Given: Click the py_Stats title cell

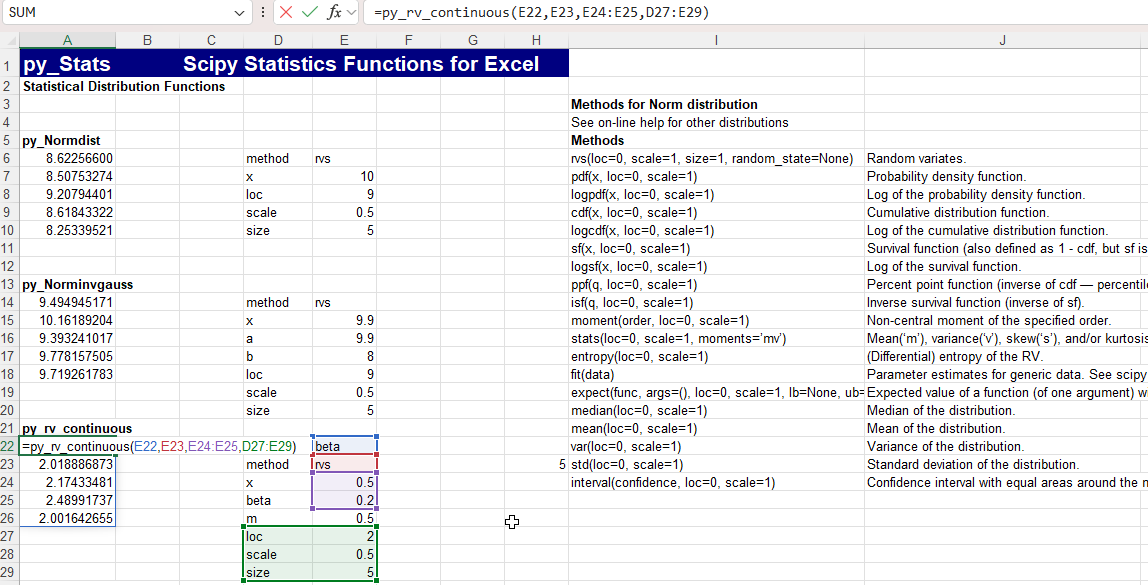Looking at the screenshot, I should coord(67,63).
